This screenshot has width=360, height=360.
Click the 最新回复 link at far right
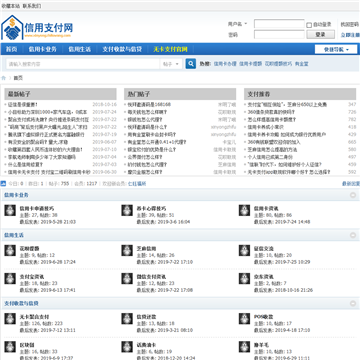(x=351, y=184)
